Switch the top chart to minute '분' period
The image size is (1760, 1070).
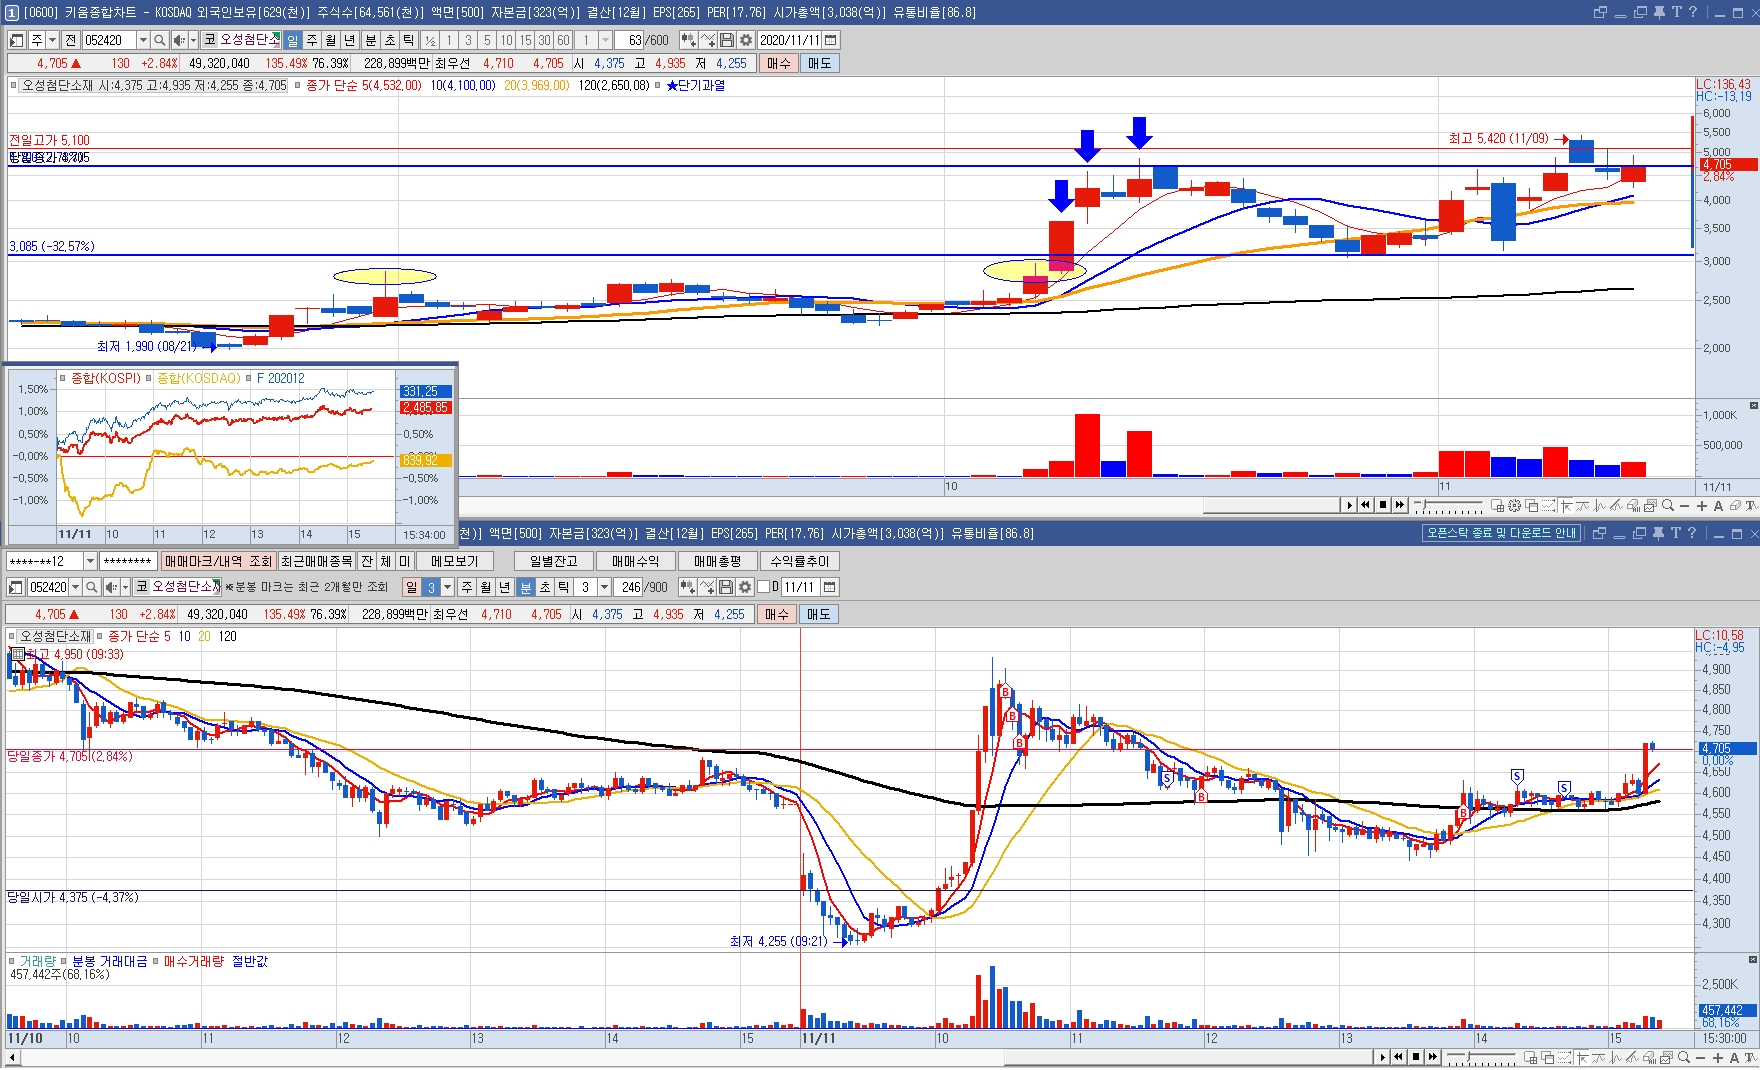(x=370, y=40)
